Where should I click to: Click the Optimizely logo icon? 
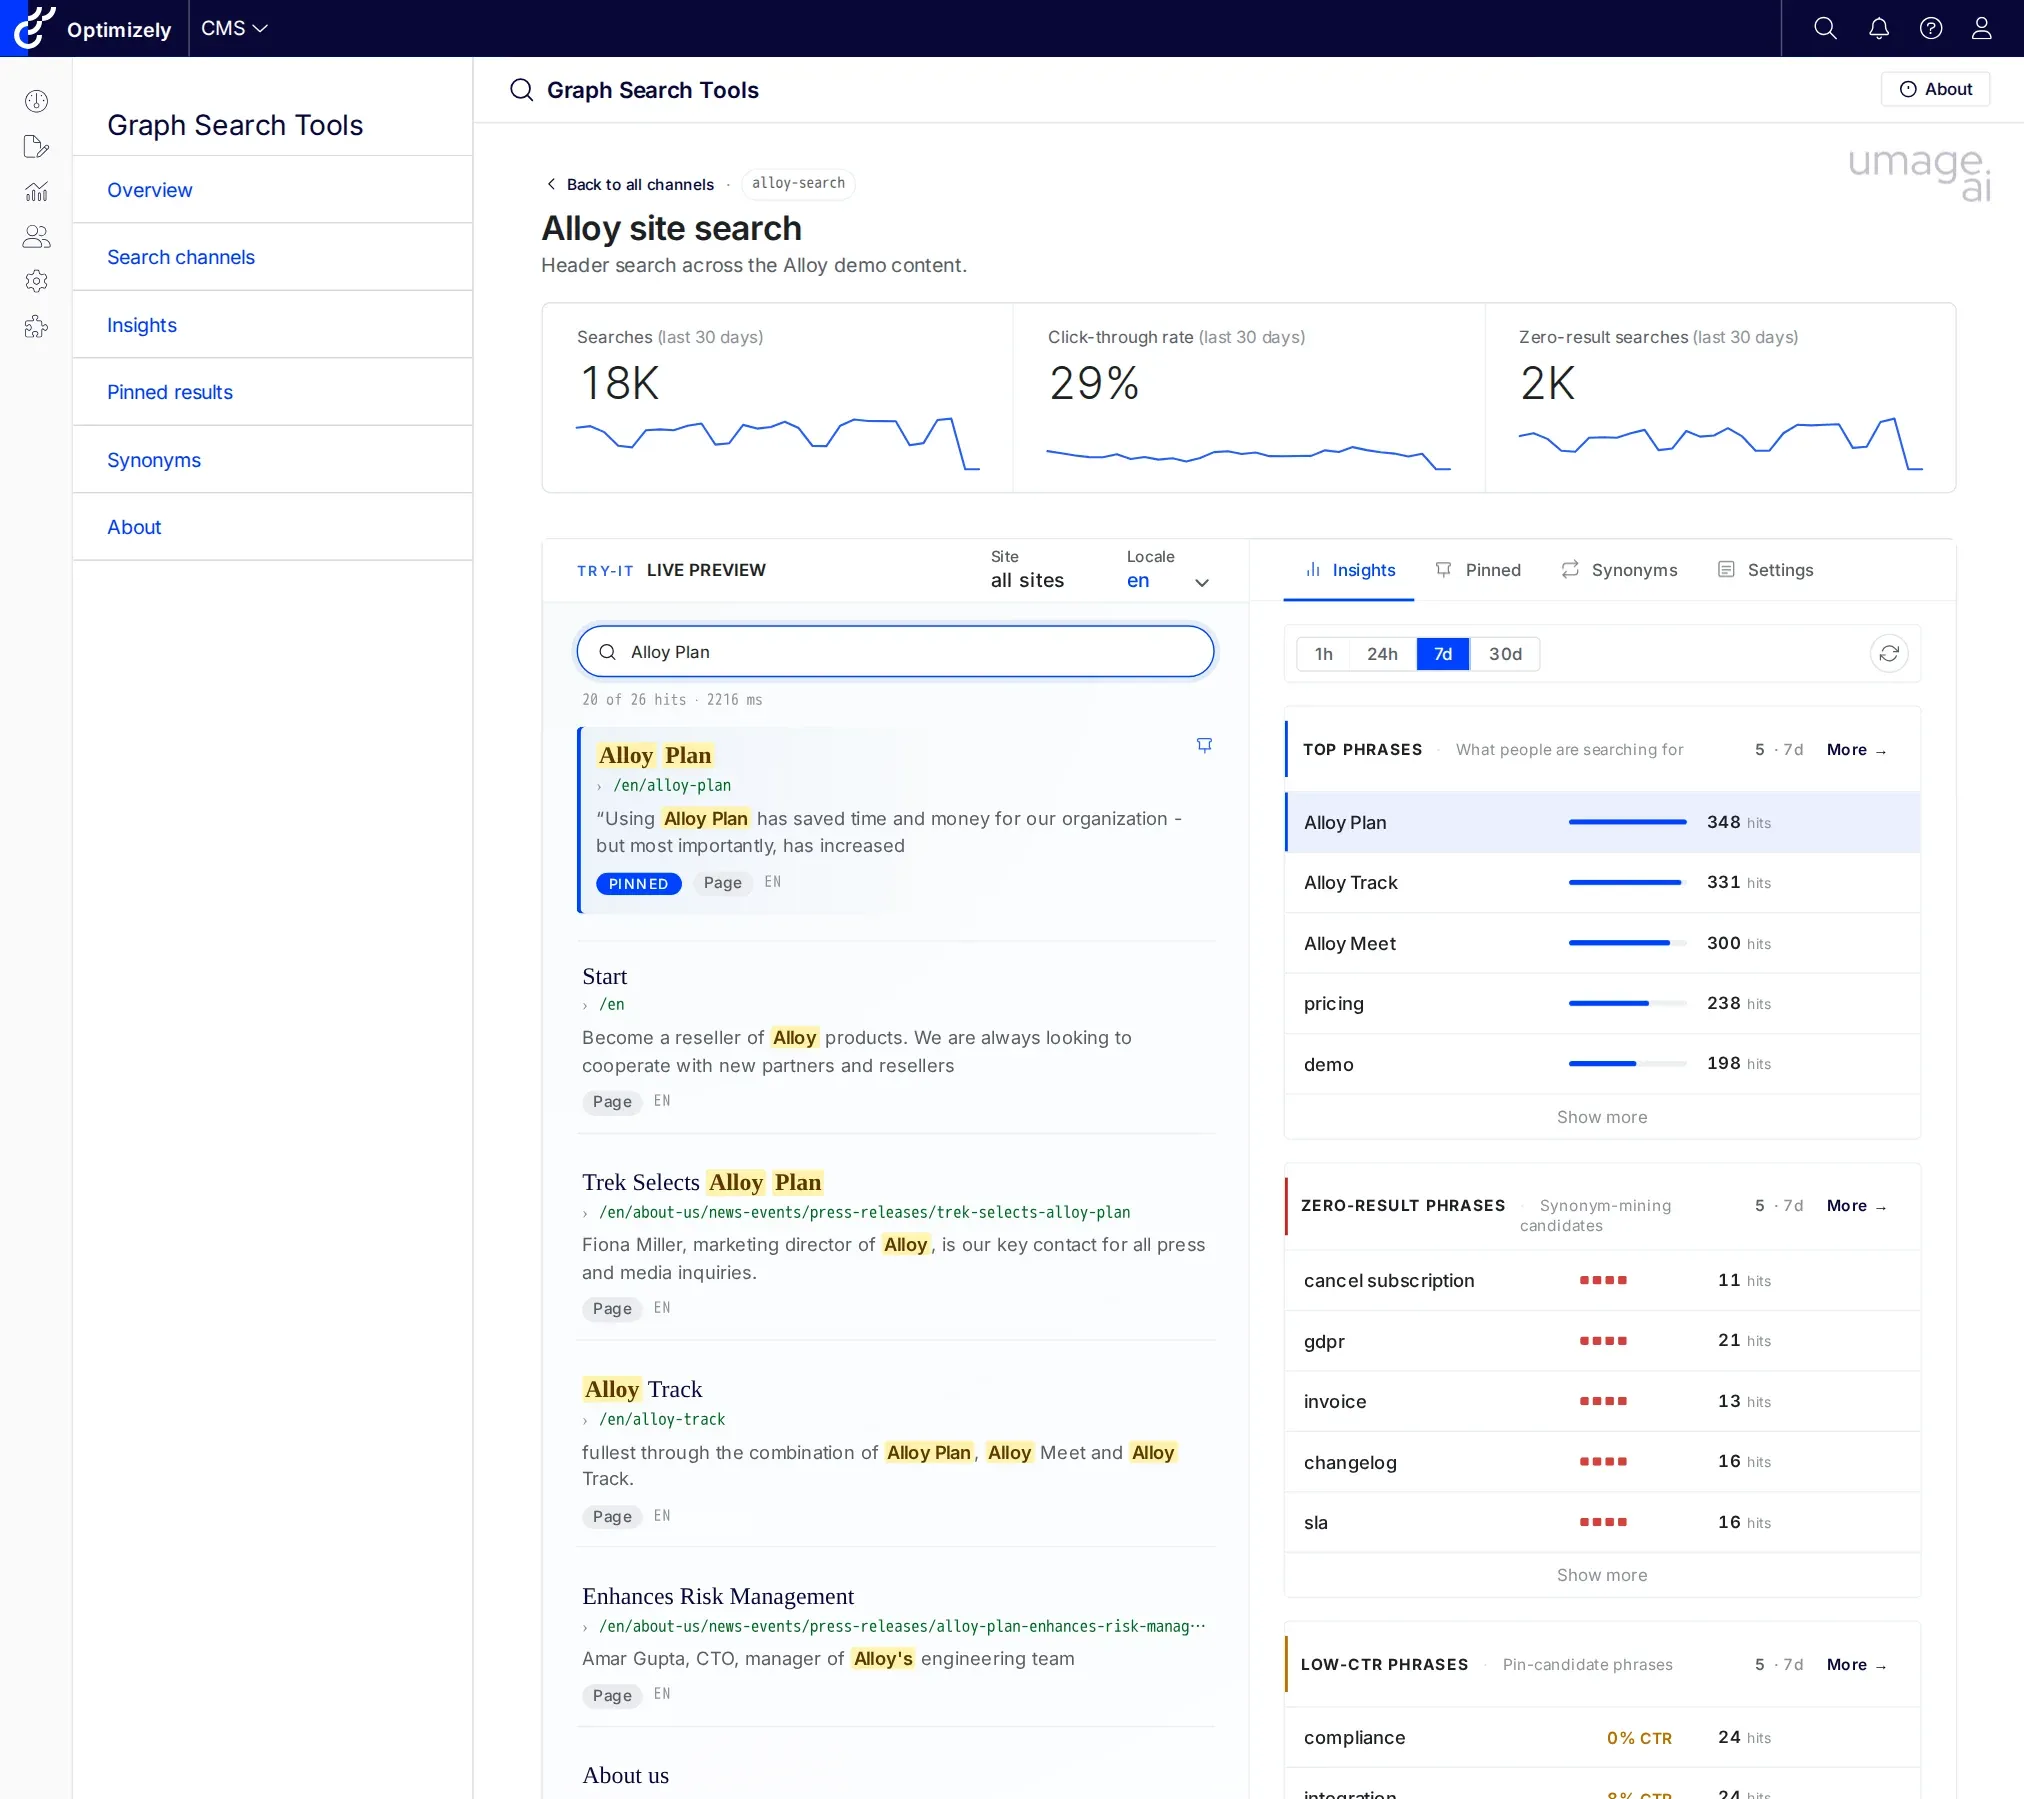pyautogui.click(x=33, y=28)
